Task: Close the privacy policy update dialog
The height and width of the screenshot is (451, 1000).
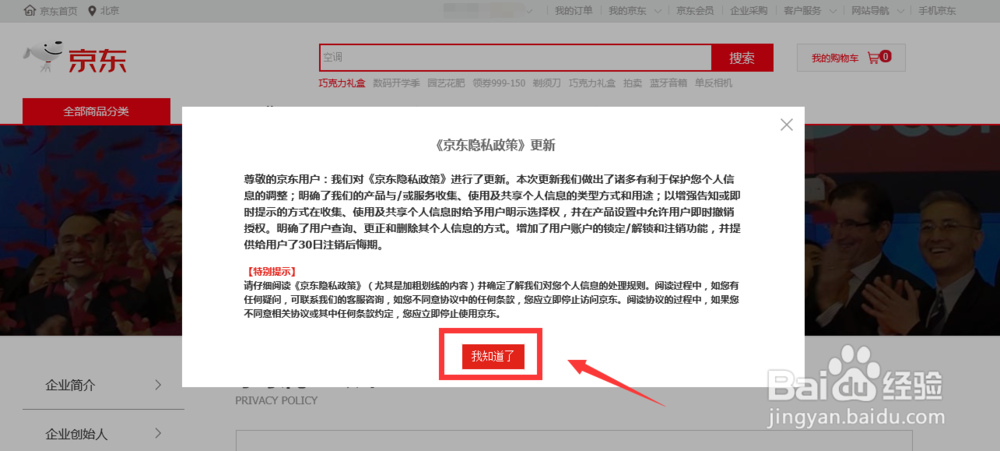Action: [786, 125]
